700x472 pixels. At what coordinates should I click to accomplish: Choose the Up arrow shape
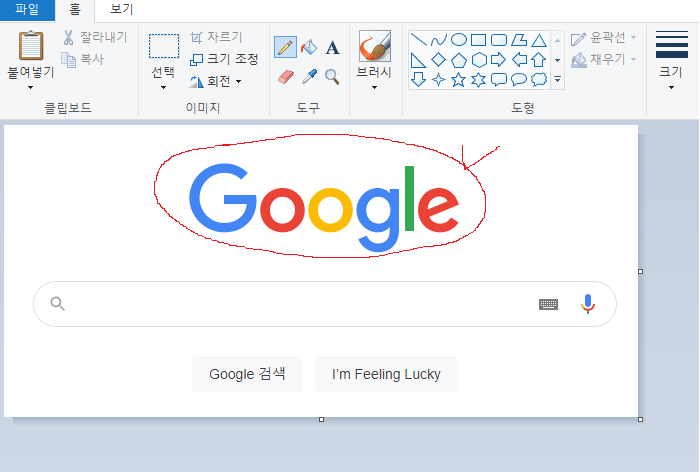coord(539,59)
